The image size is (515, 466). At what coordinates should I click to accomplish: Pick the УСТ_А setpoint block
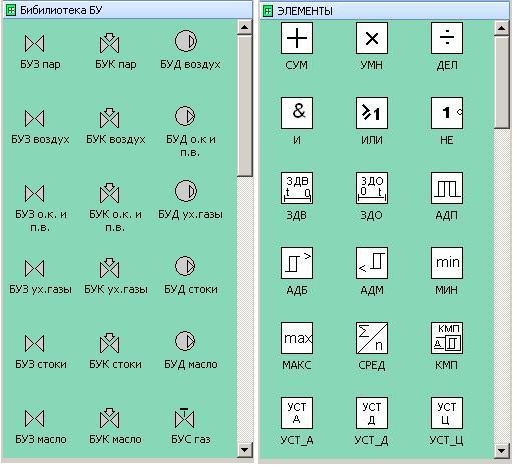point(297,413)
